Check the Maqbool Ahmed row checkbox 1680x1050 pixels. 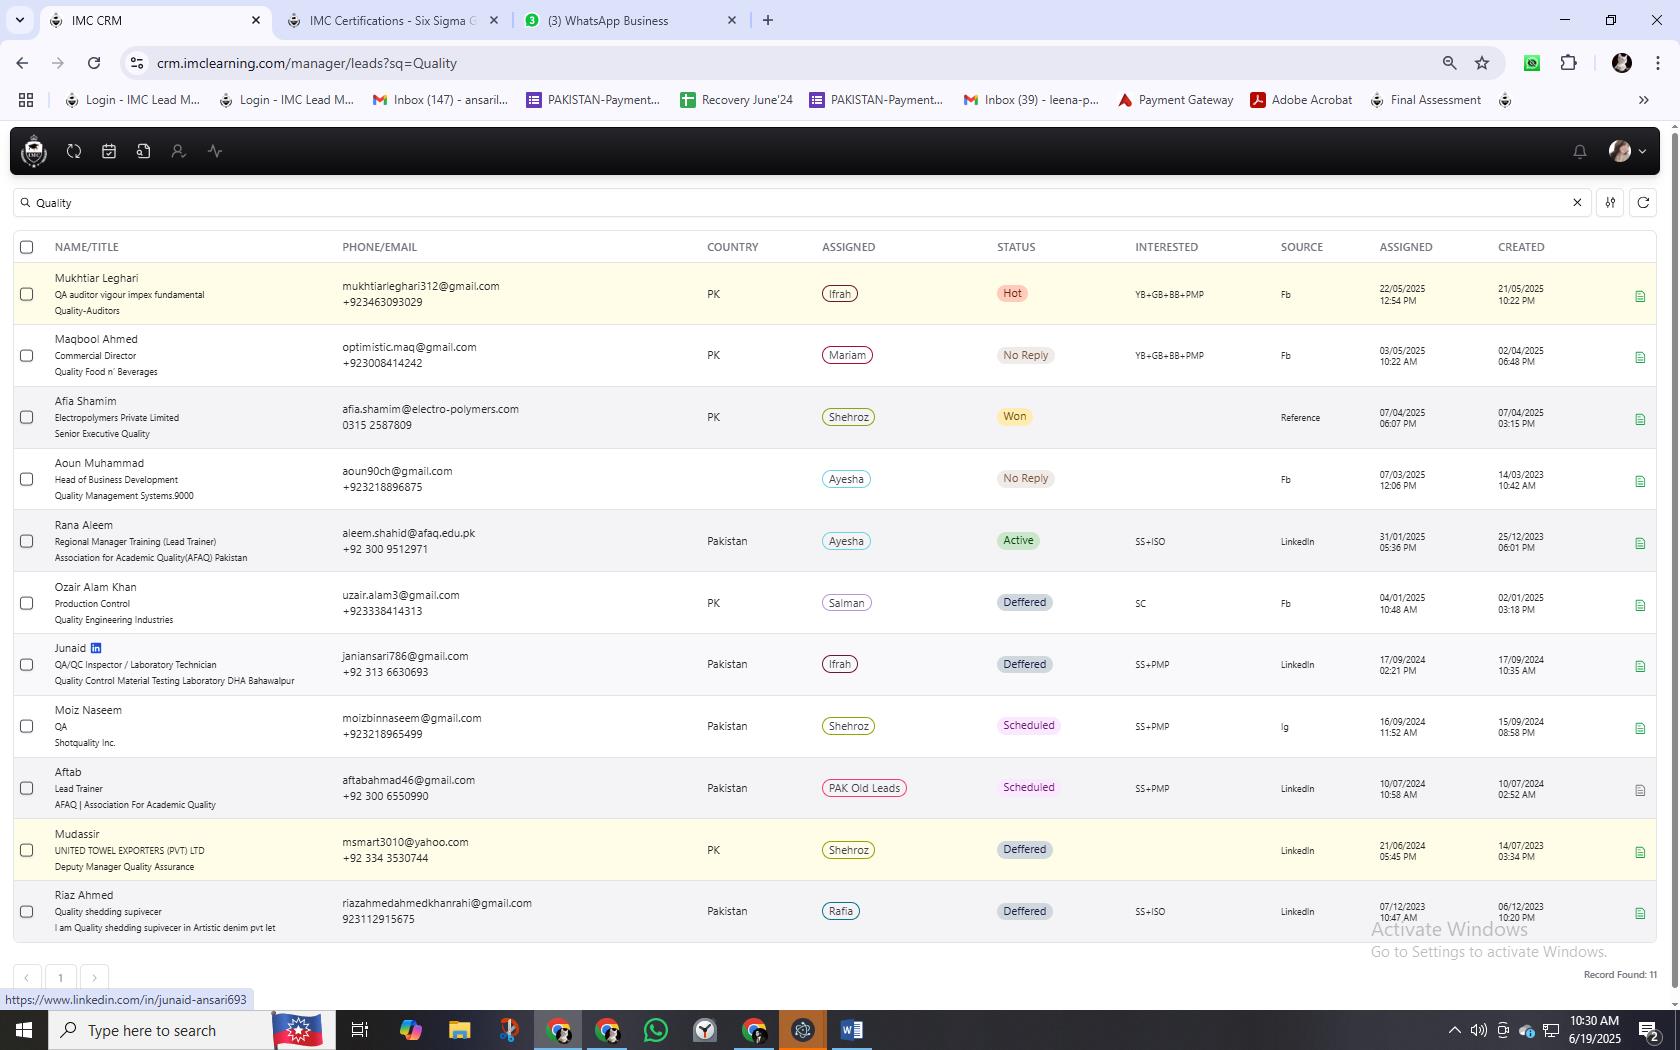[27, 355]
